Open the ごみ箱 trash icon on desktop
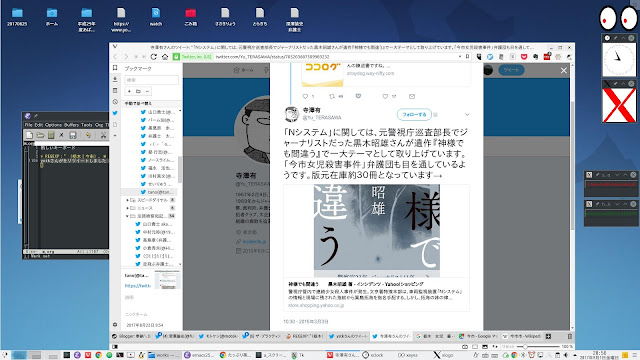The image size is (640, 360). (191, 17)
